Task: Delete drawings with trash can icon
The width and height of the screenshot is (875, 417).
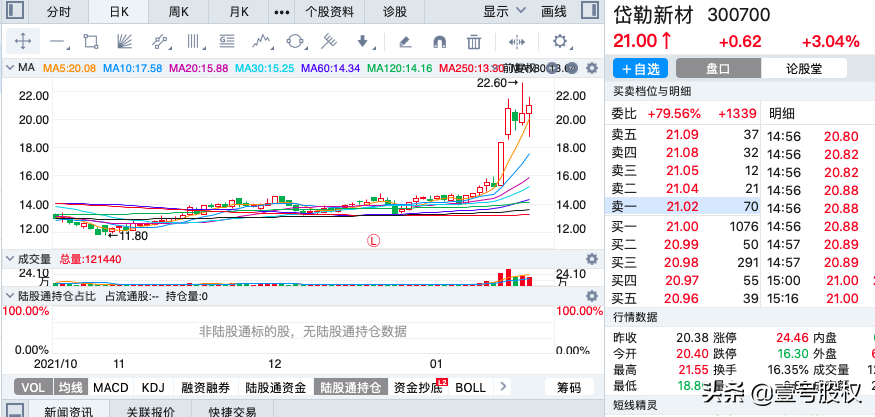Action: click(474, 42)
